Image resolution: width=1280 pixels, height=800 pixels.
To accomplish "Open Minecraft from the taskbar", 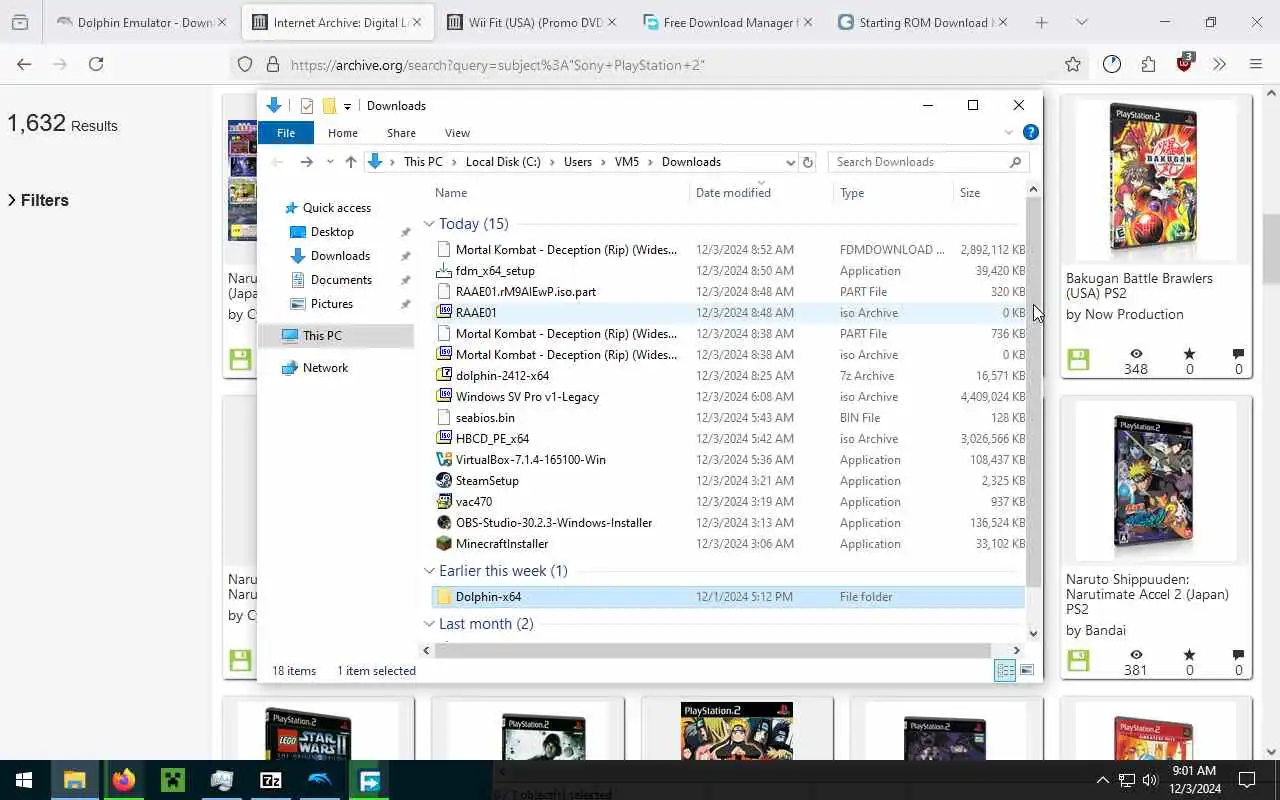I will [x=173, y=780].
